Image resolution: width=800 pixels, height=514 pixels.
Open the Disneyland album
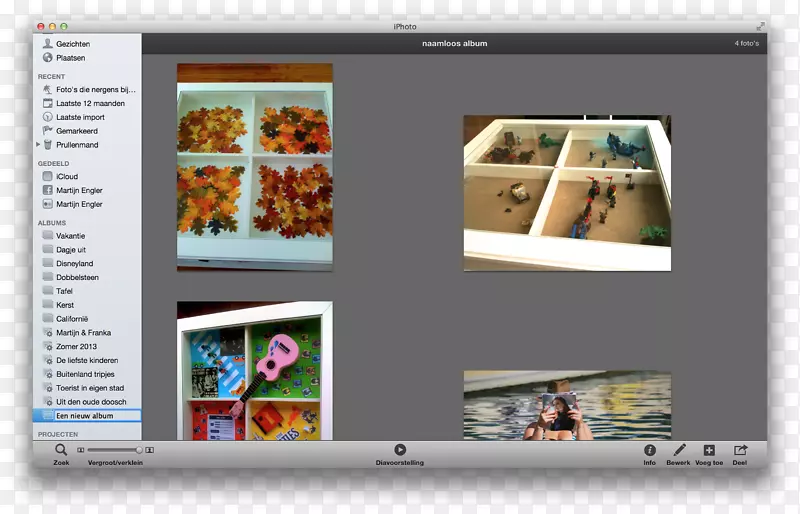pyautogui.click(x=76, y=263)
